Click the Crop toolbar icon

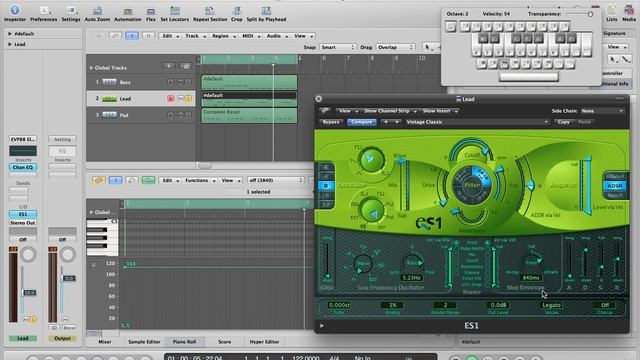(x=236, y=13)
